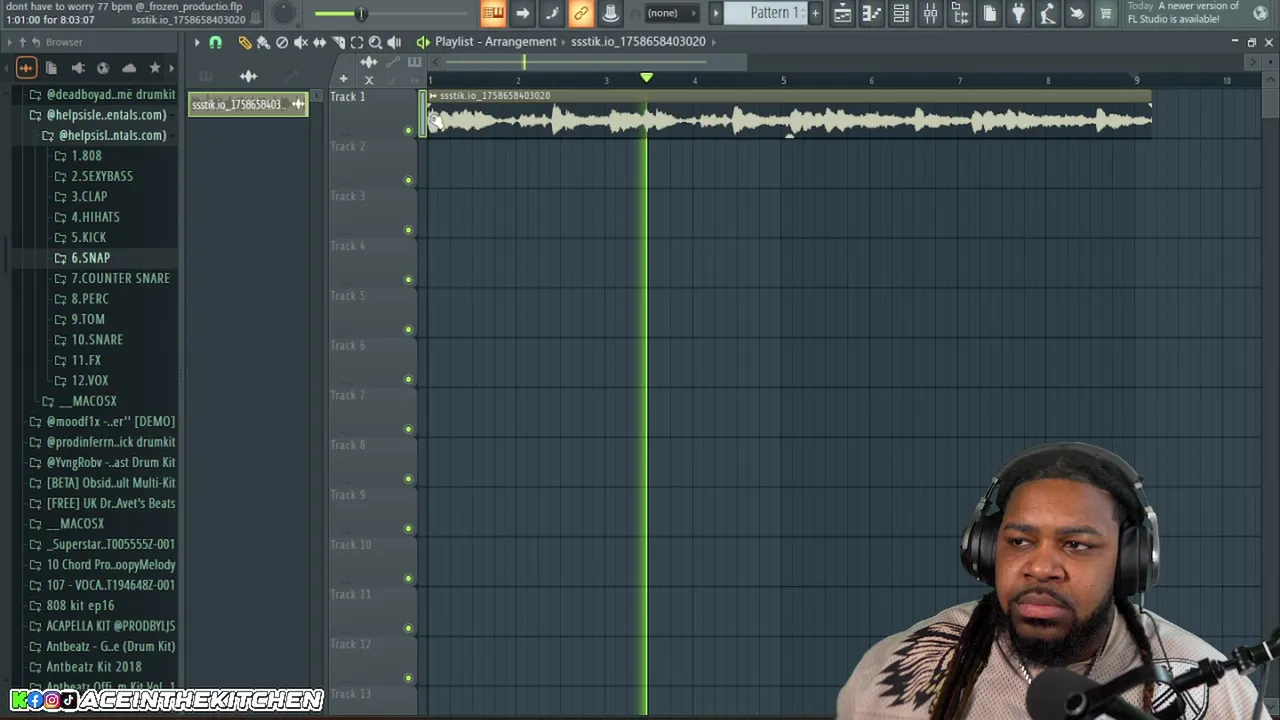
Task: Choose the Select marquee tool
Action: click(x=357, y=42)
